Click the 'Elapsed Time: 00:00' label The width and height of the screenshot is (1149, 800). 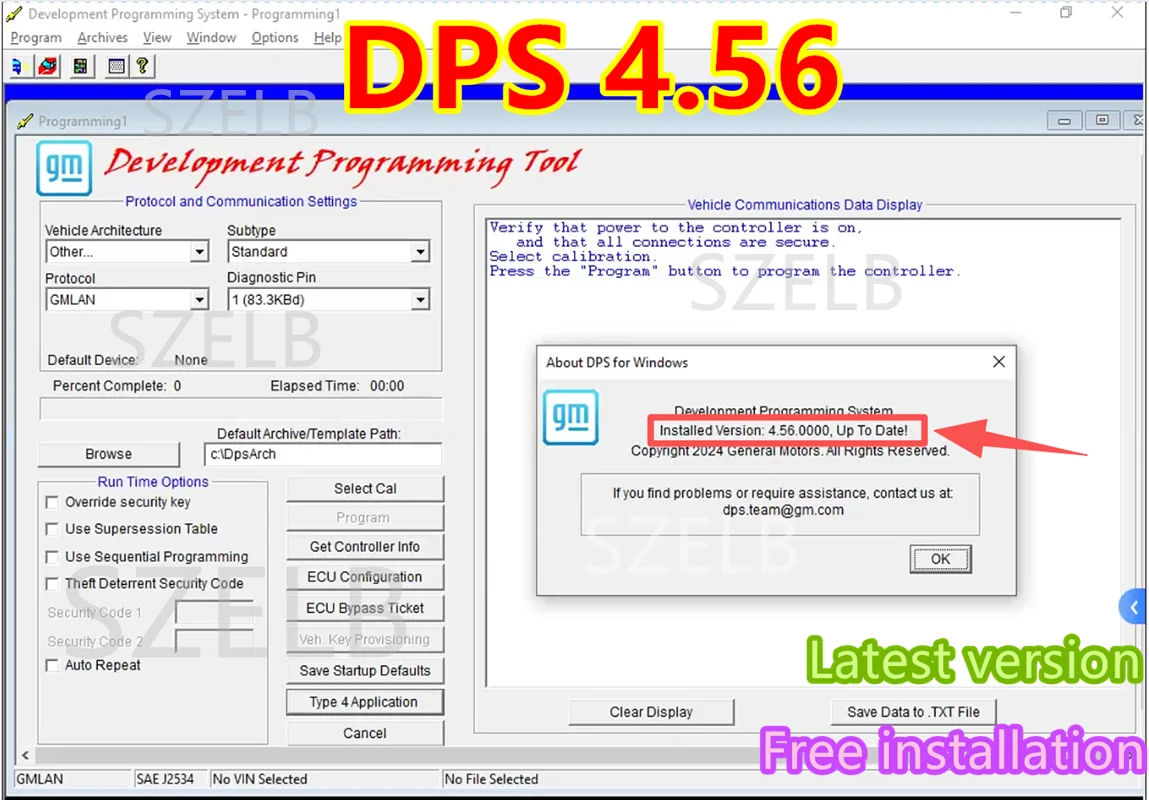[337, 386]
